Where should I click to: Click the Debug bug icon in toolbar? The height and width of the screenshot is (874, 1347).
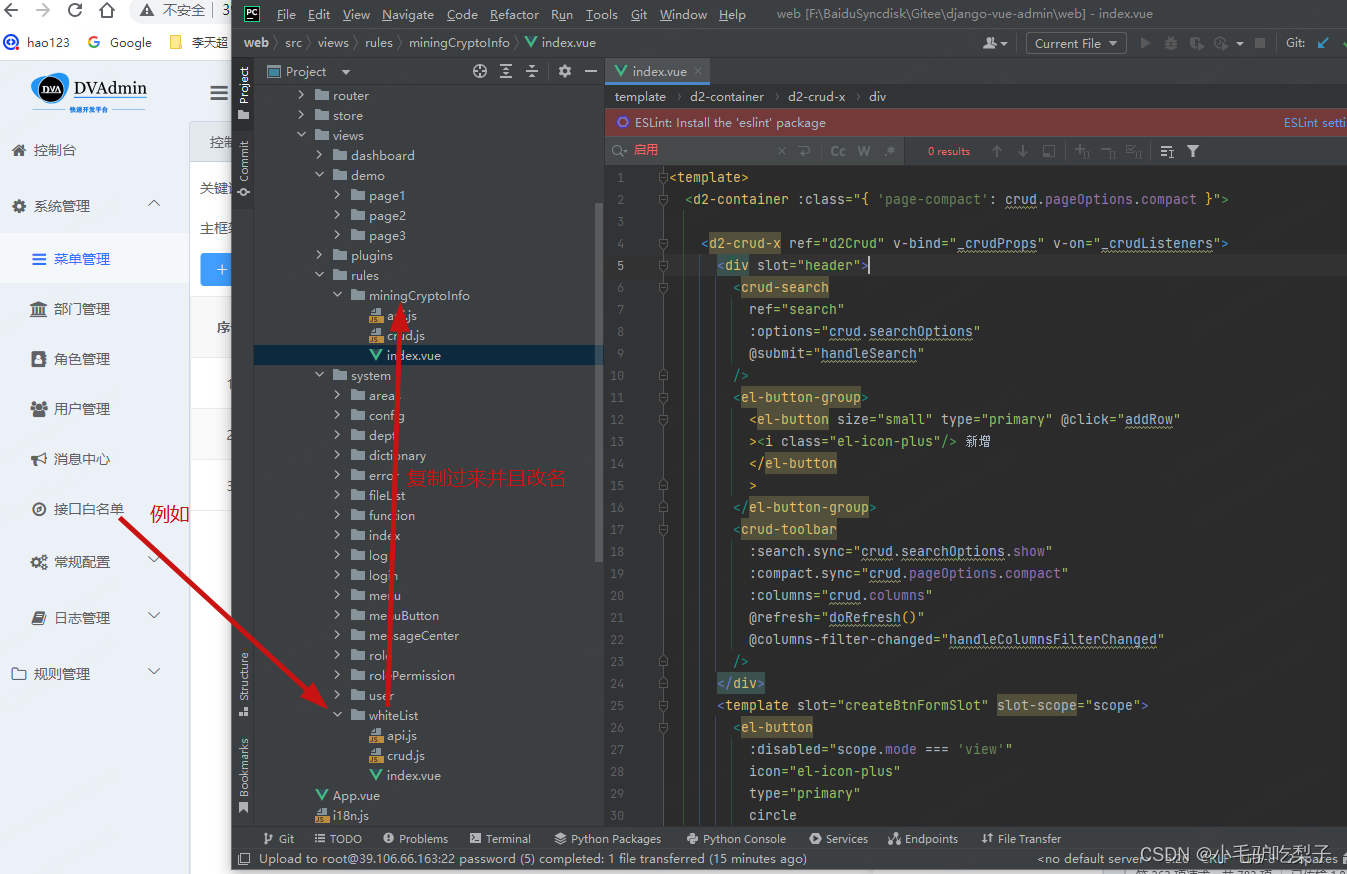click(1170, 43)
